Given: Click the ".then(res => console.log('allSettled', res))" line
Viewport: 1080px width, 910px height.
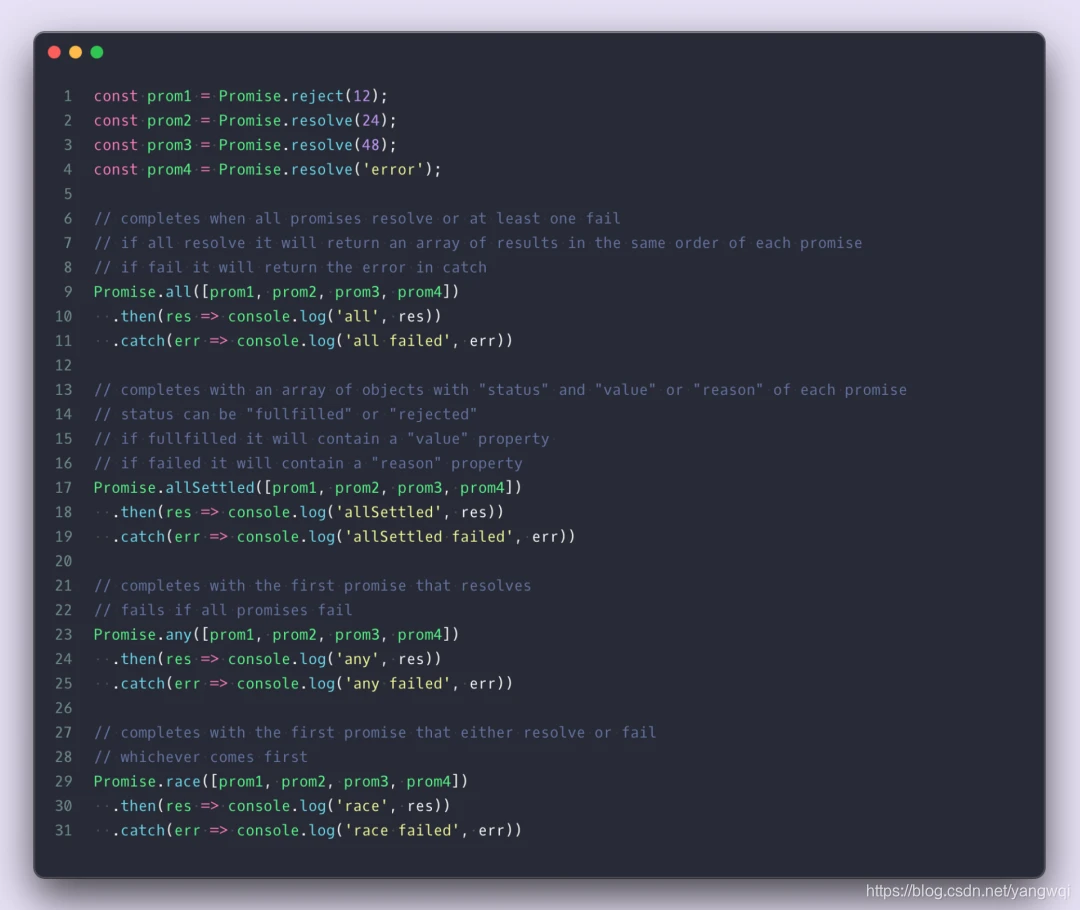Looking at the screenshot, I should click(x=308, y=512).
